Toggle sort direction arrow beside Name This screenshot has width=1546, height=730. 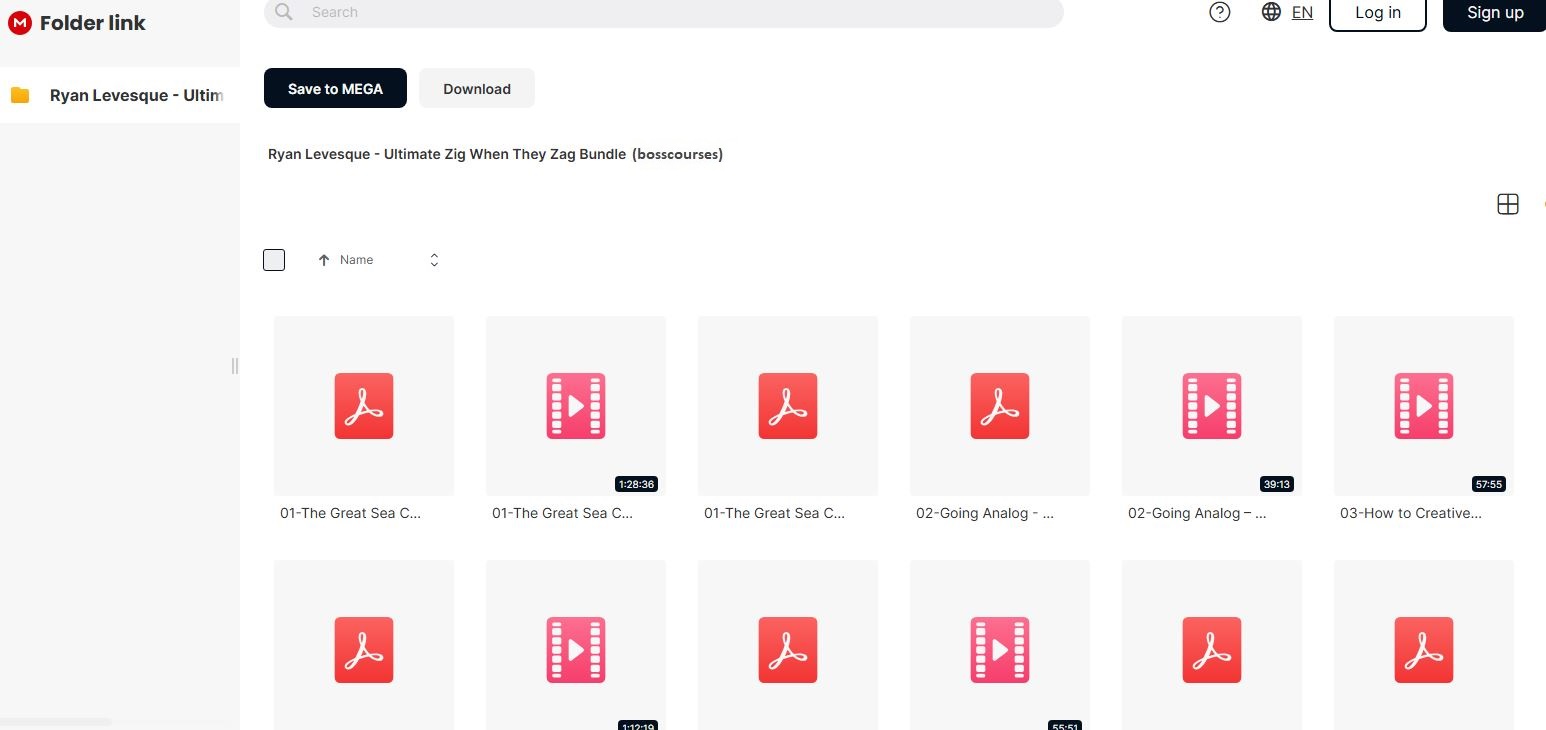tap(323, 260)
